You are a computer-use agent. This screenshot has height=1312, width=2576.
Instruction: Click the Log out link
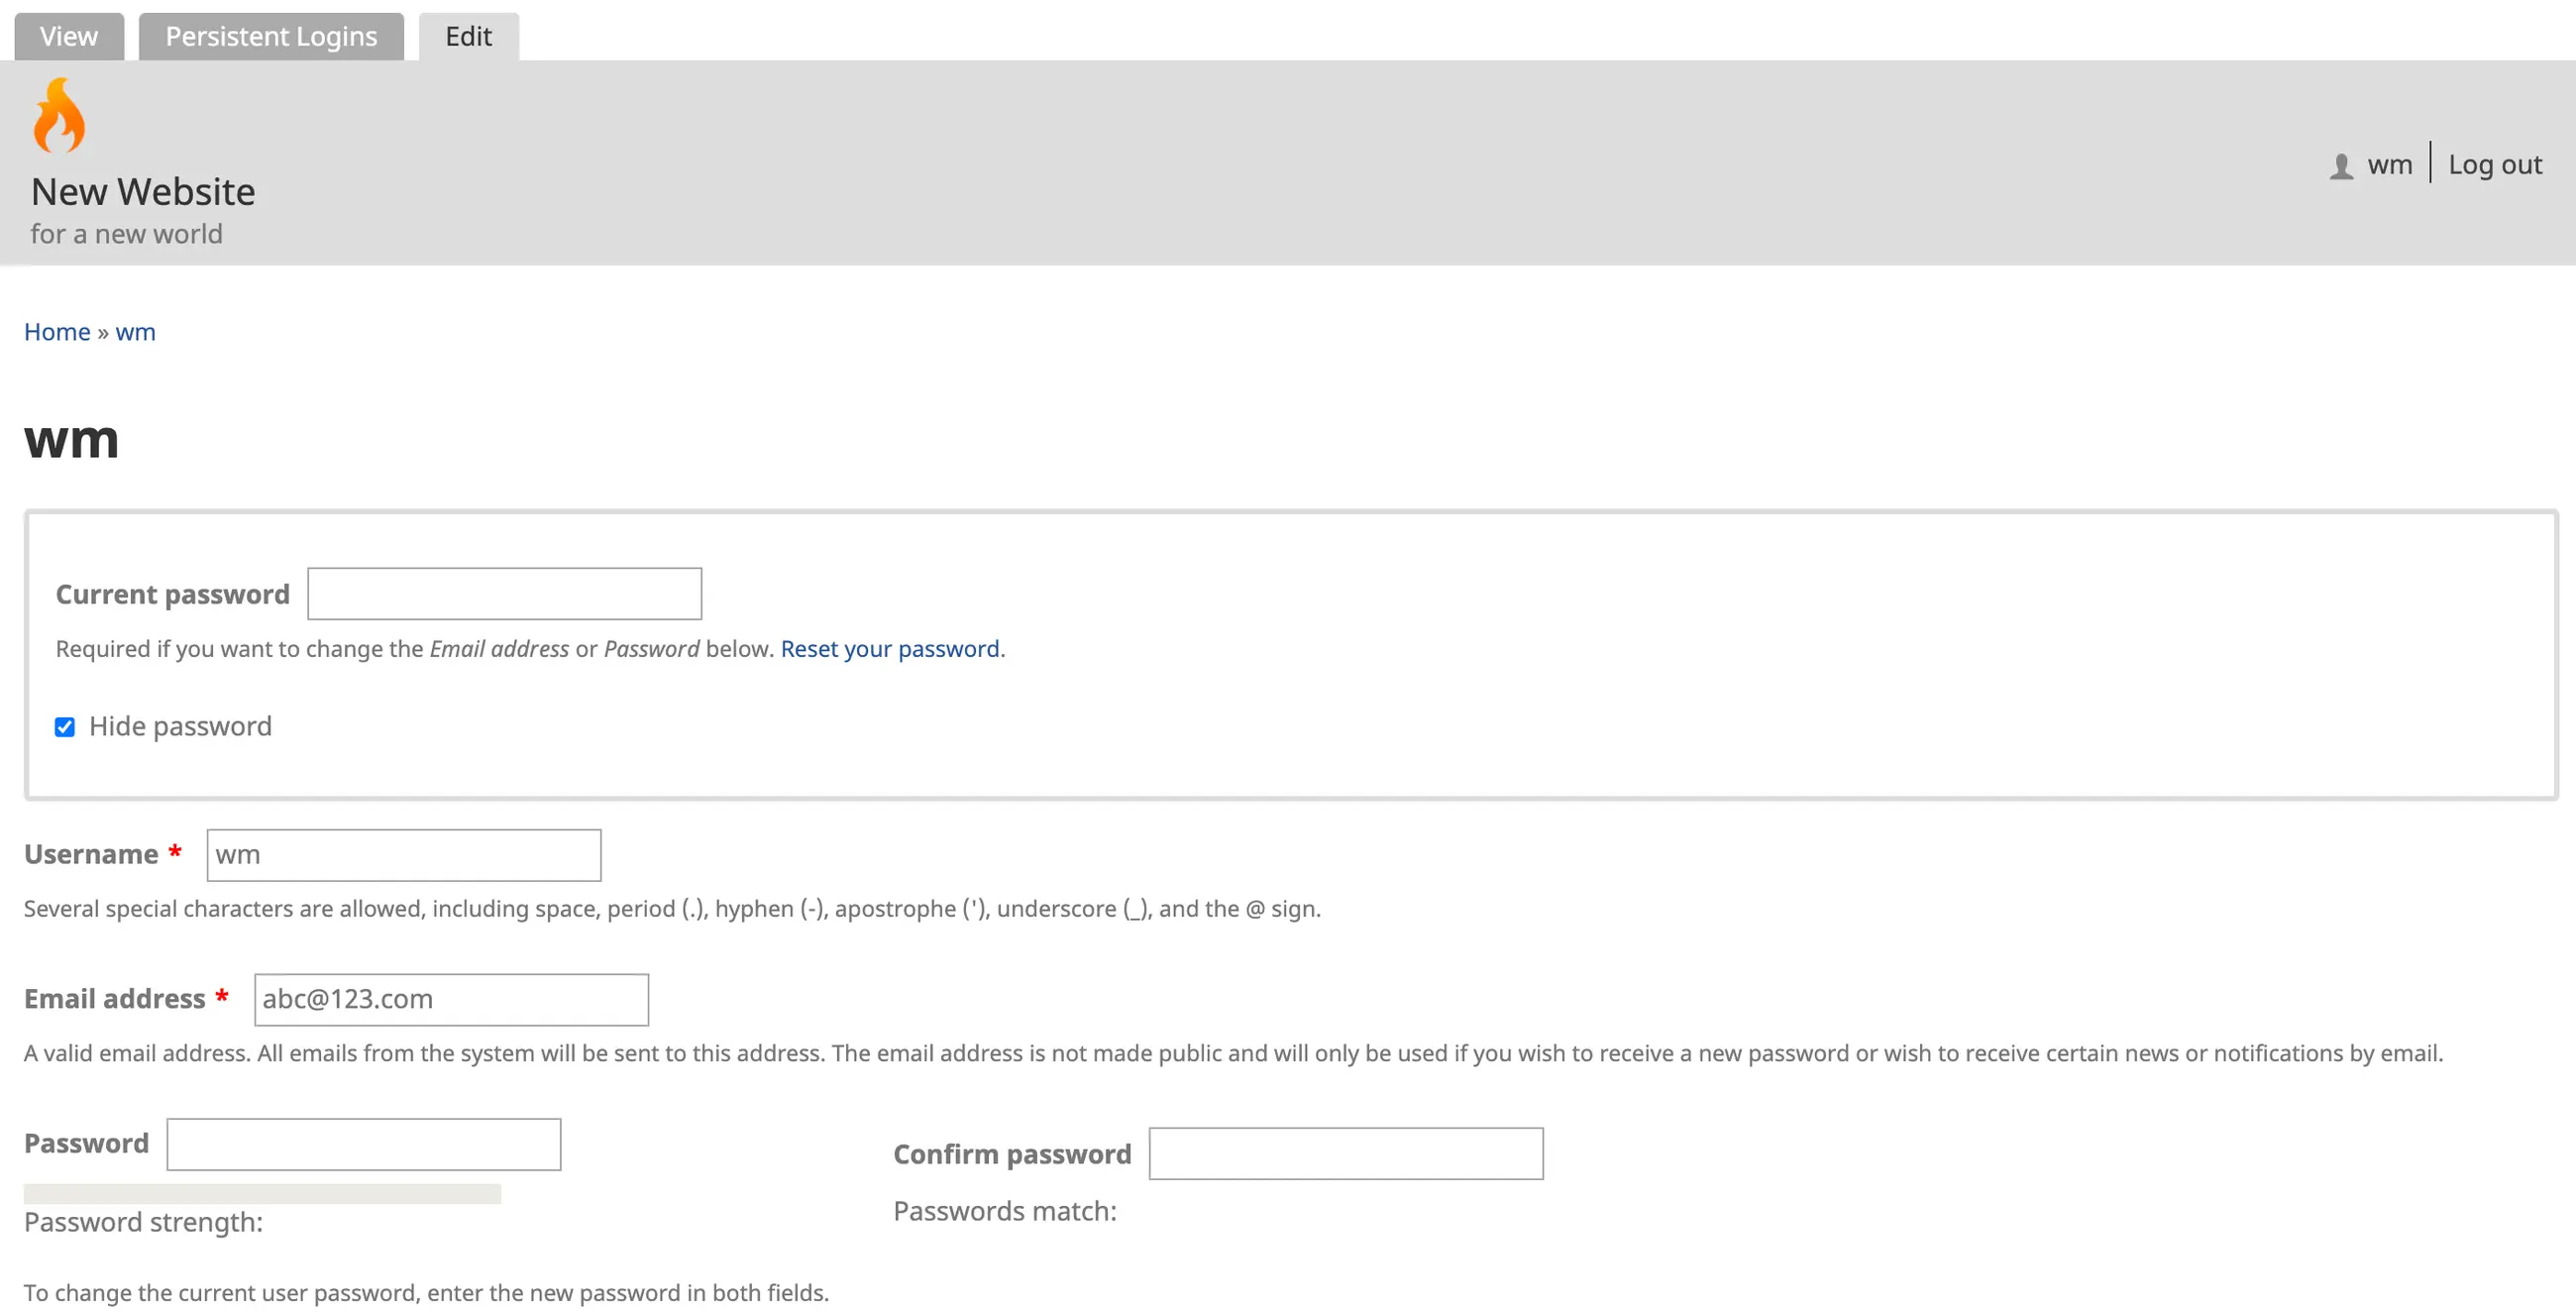coord(2495,165)
